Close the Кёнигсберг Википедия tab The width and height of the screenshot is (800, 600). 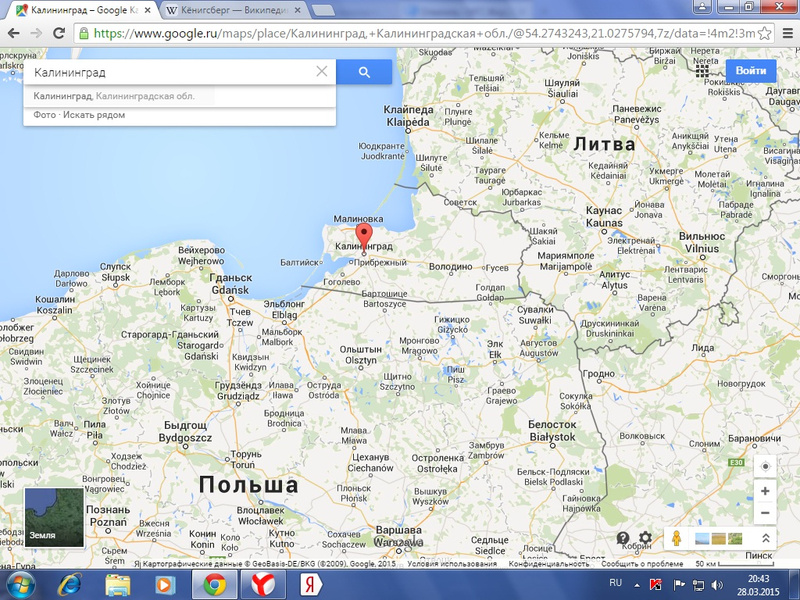coord(298,10)
